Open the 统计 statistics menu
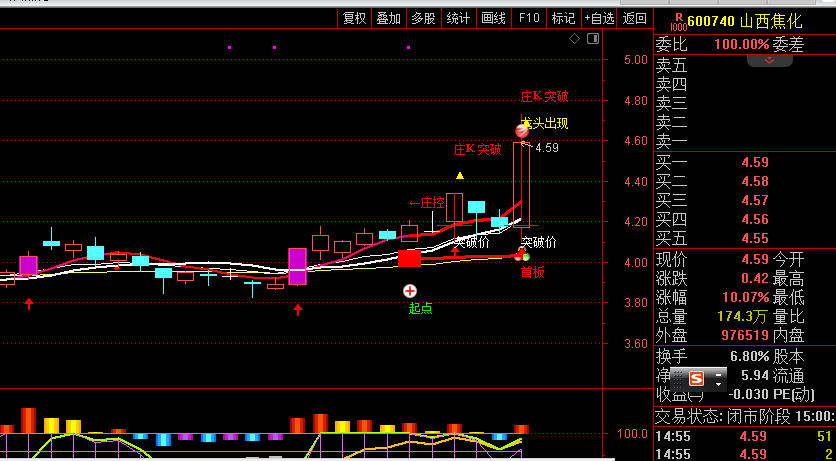 pos(458,18)
